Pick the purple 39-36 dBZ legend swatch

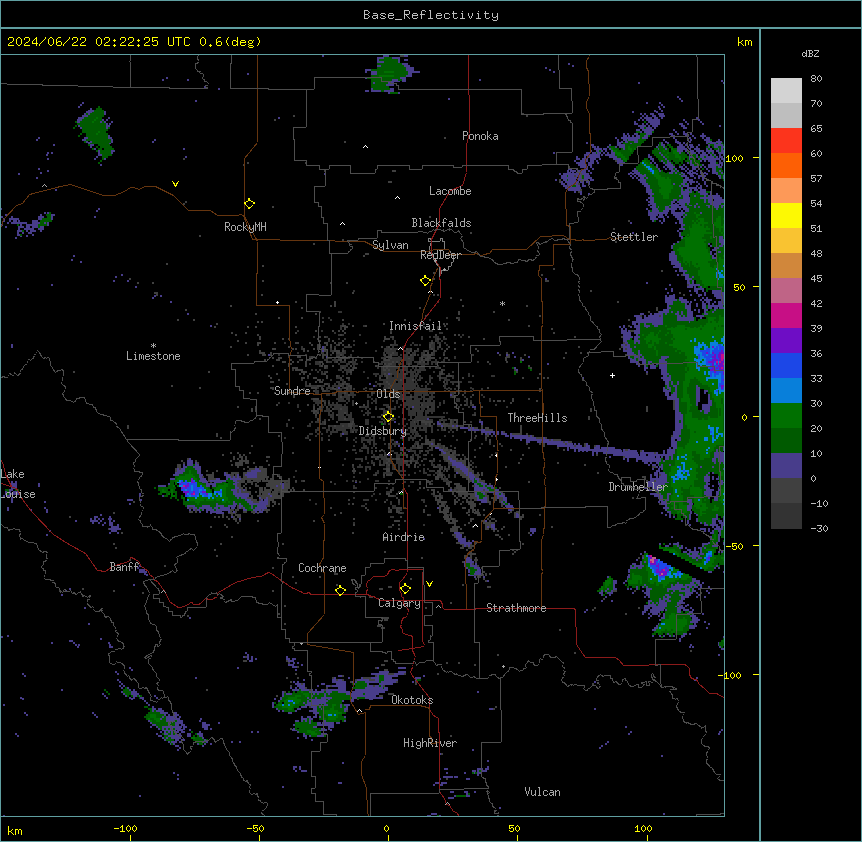click(786, 340)
